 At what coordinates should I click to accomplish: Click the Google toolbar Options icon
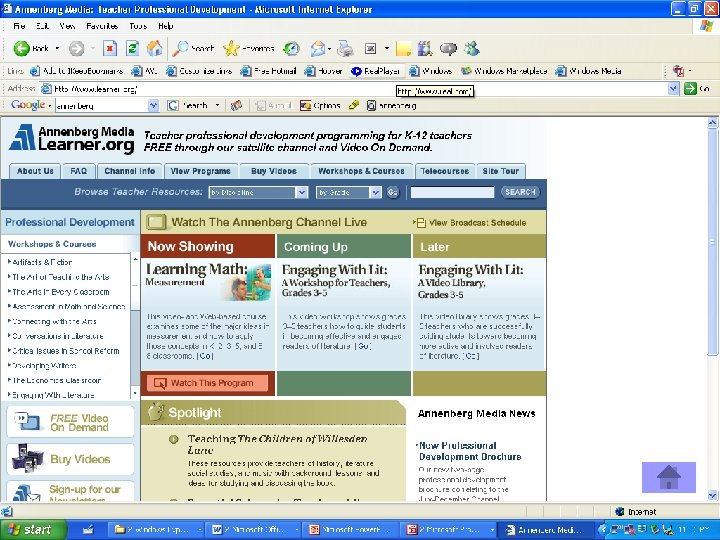point(305,106)
